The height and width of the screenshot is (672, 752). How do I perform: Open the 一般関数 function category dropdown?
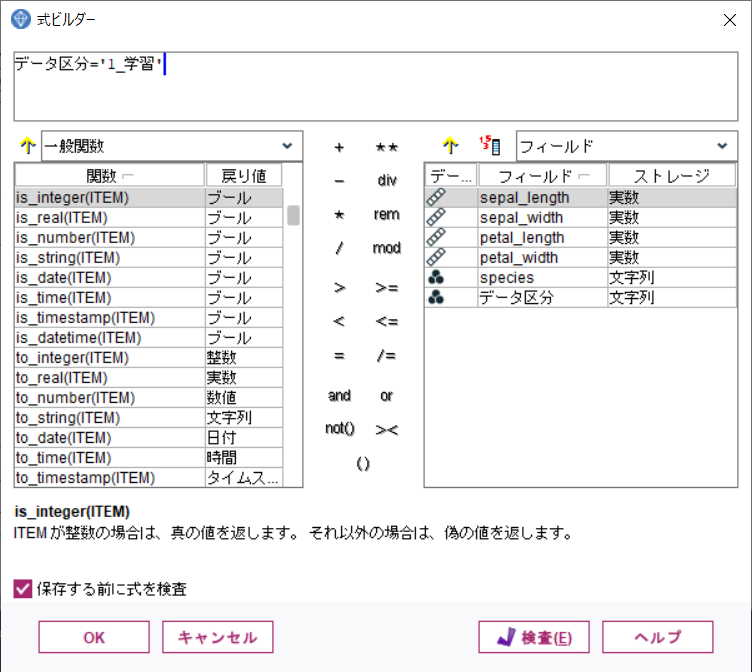point(172,146)
